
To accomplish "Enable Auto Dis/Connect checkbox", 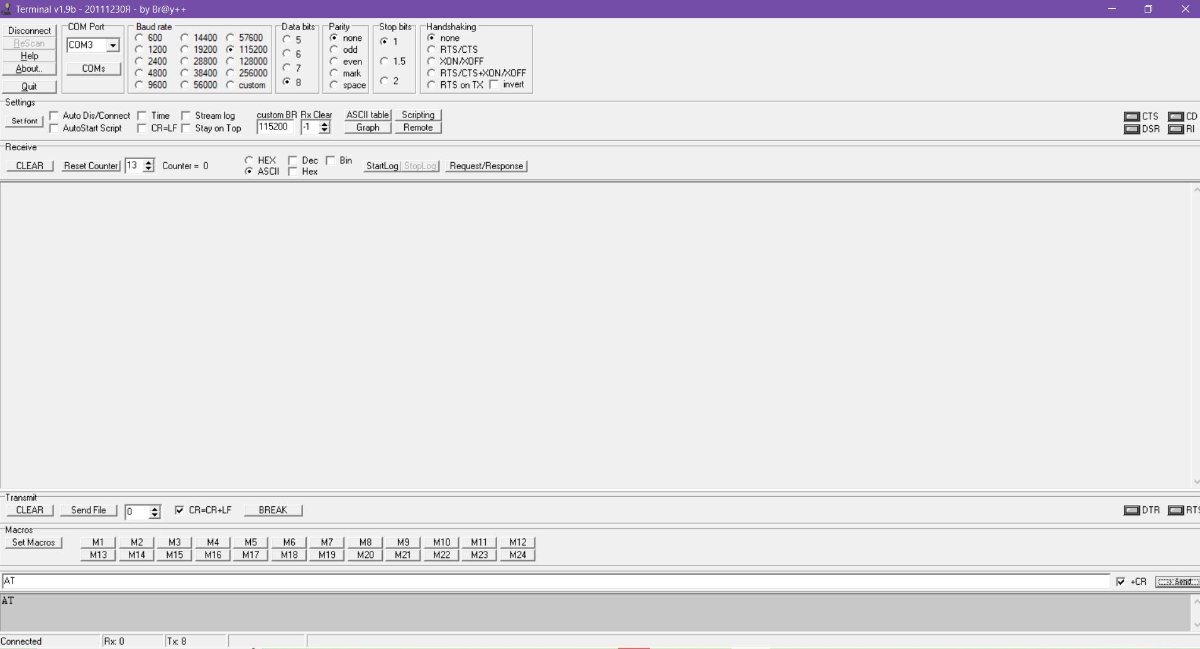I will click(54, 116).
